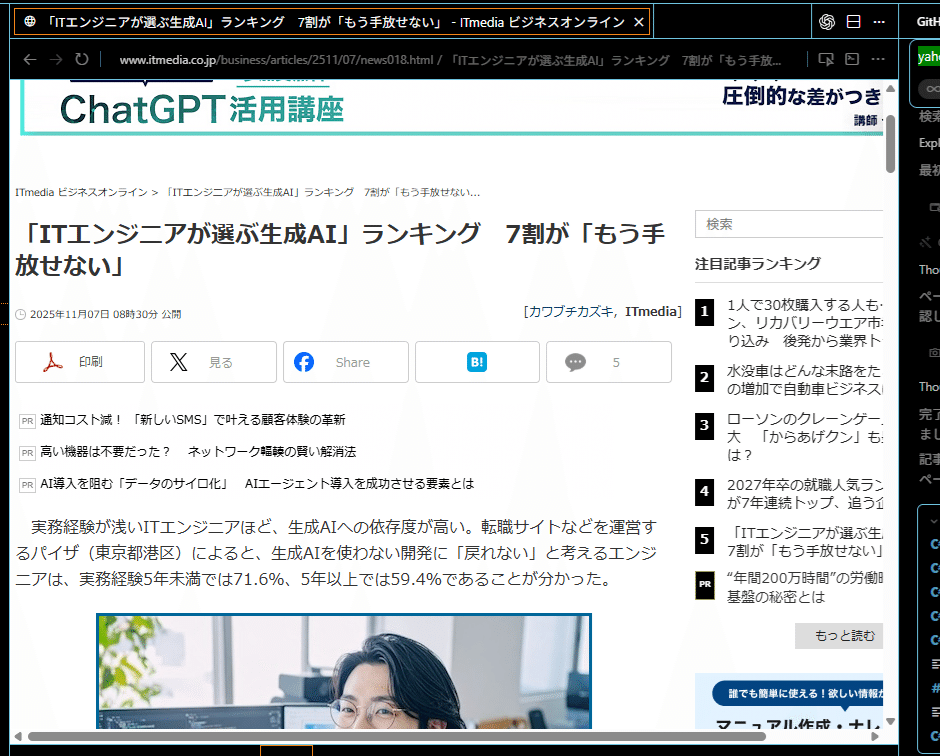Click the 印刷 print button

click(80, 362)
